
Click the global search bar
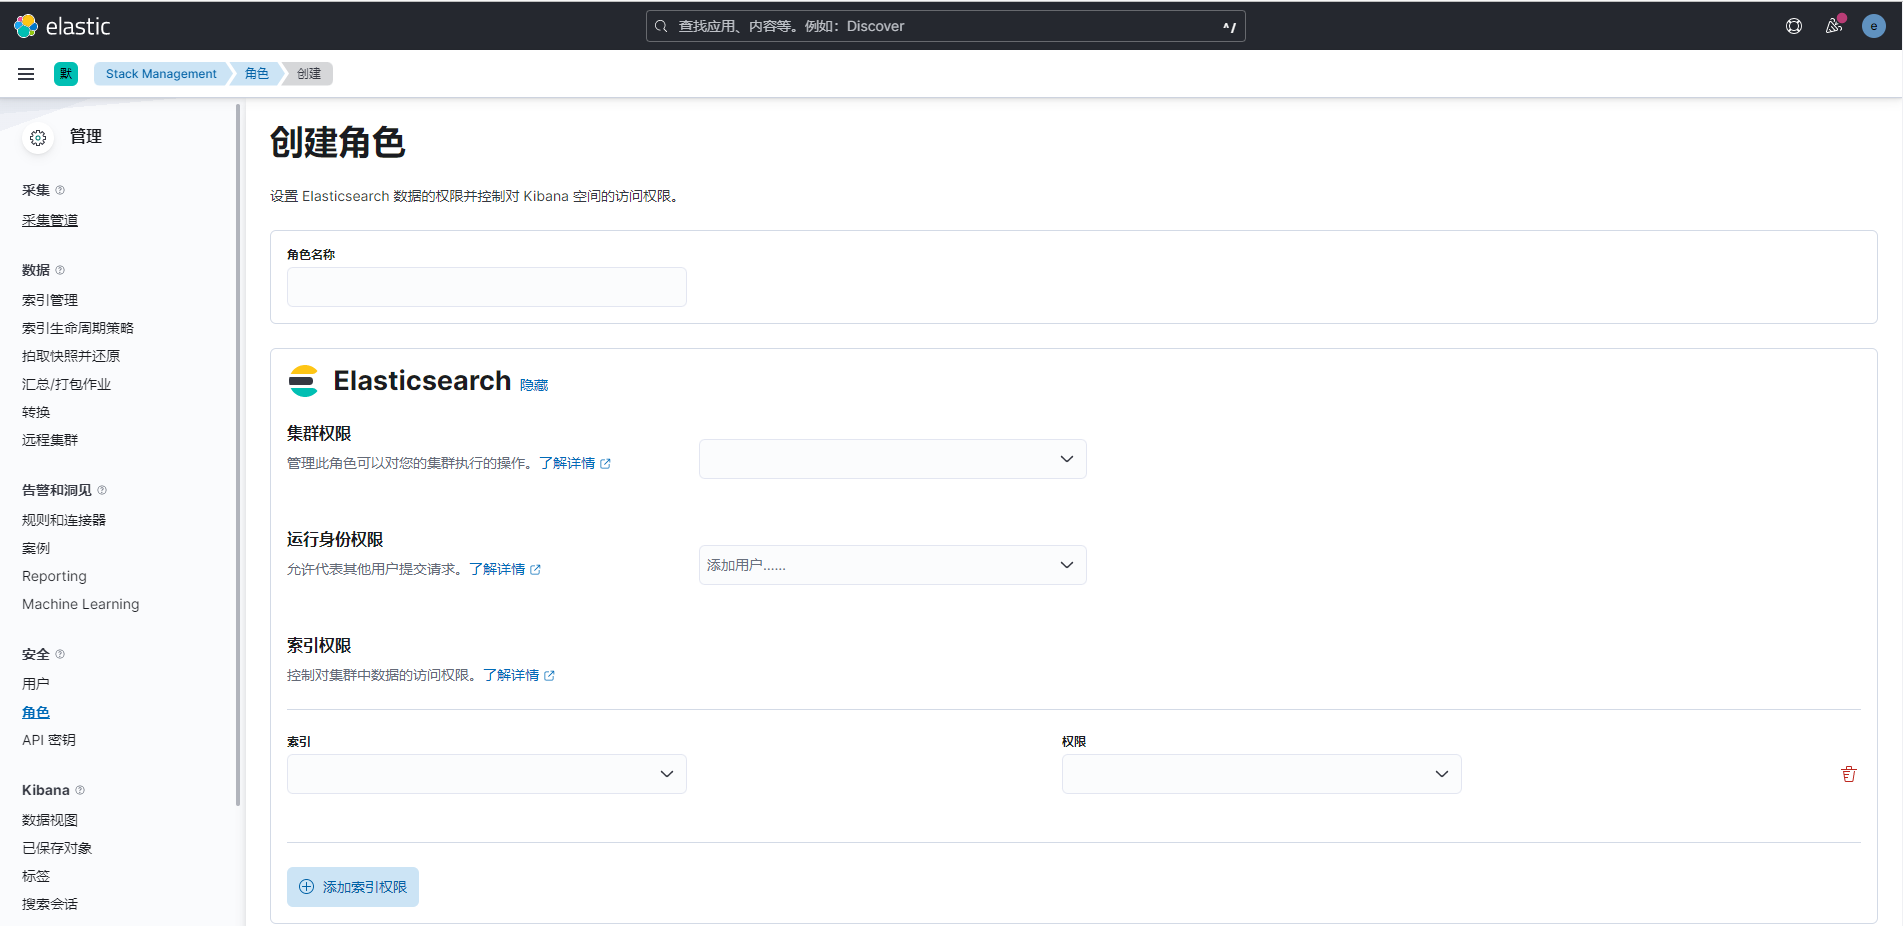click(x=945, y=26)
